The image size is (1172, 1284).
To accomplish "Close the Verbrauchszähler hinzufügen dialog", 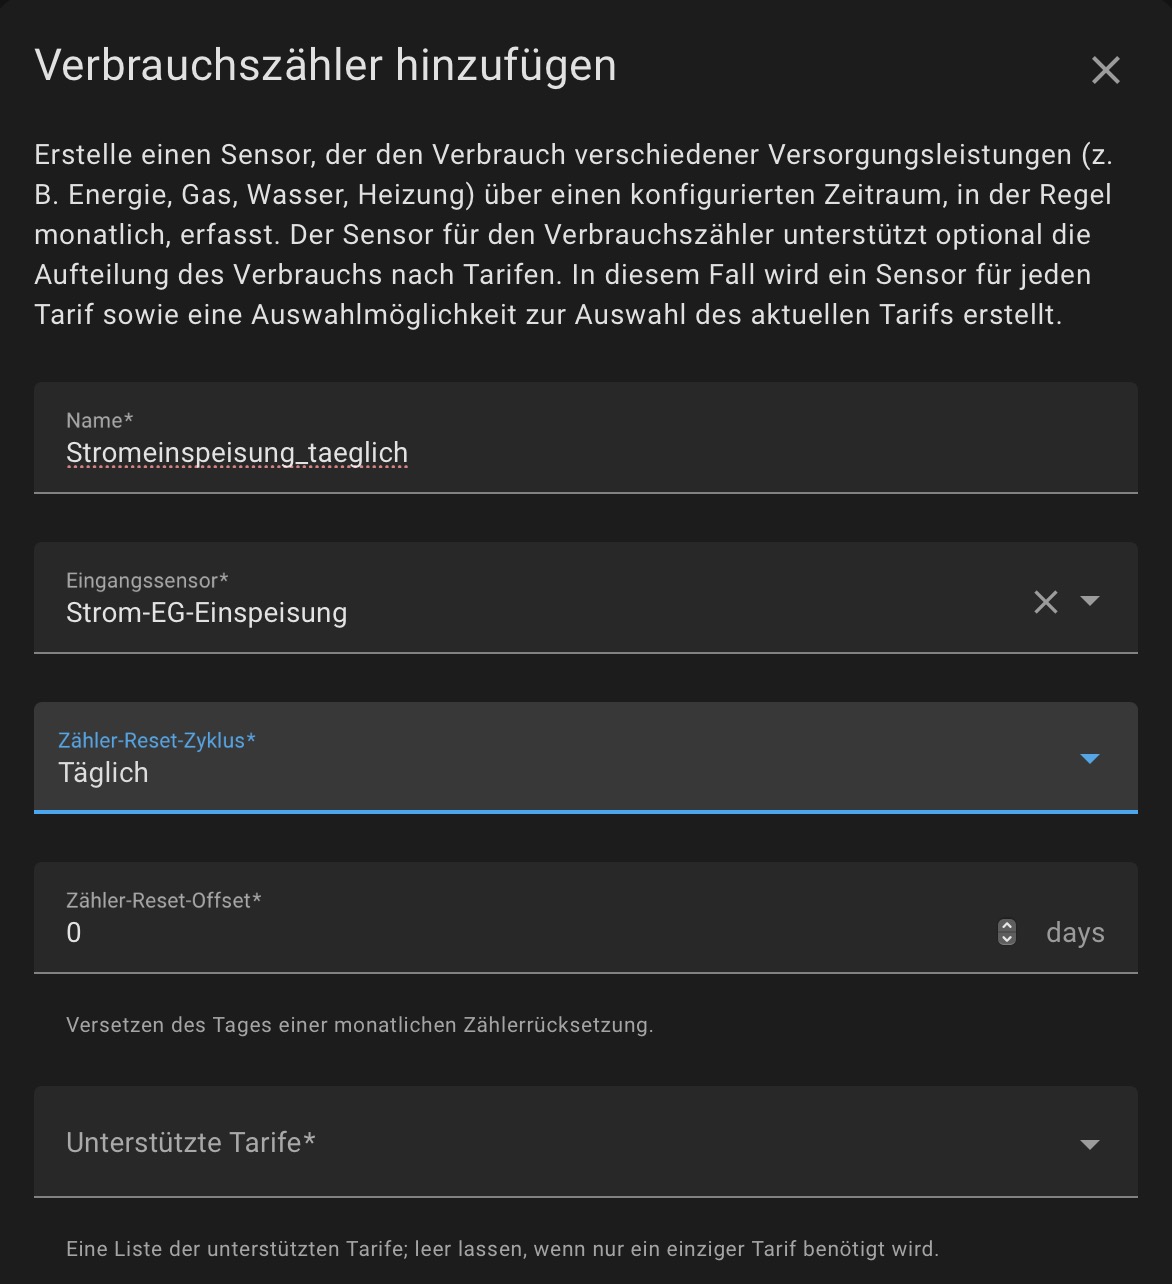I will [x=1105, y=70].
